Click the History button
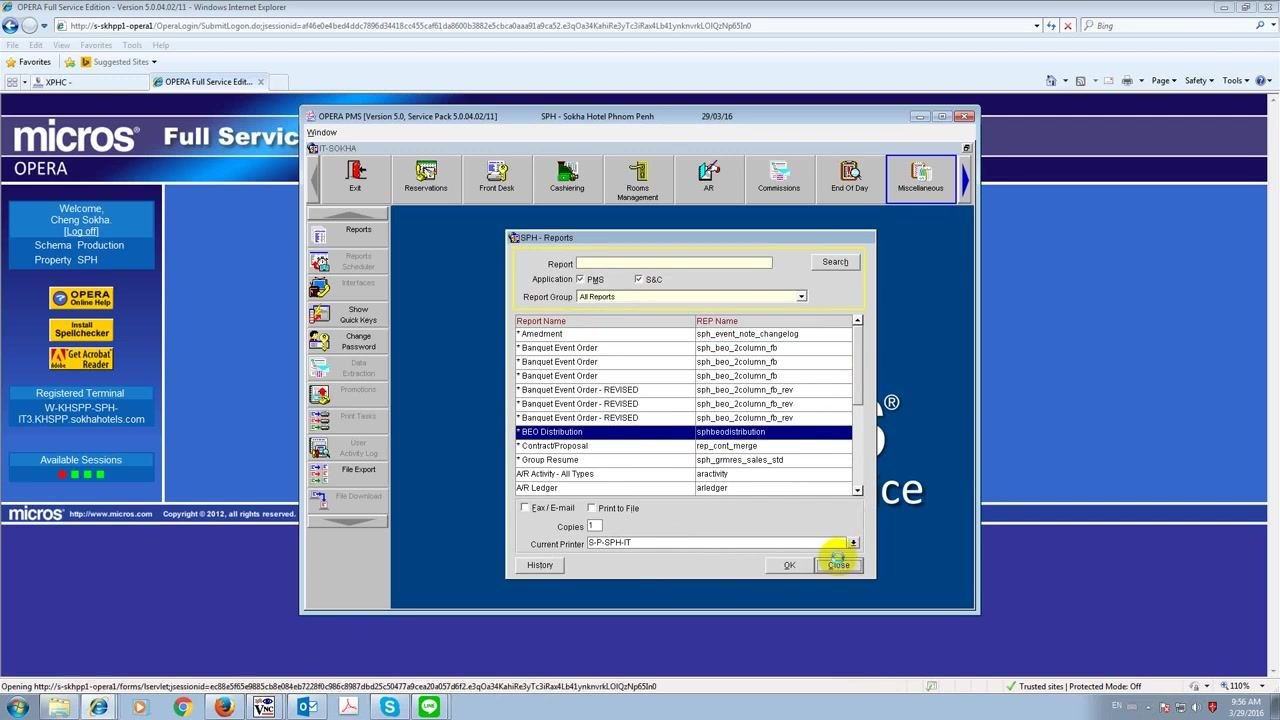 (540, 565)
